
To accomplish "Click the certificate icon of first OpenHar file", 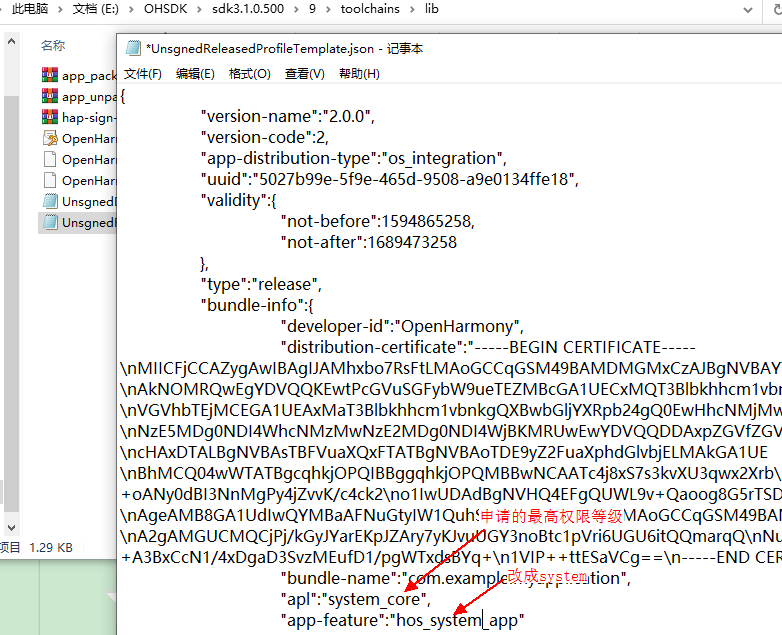I will click(x=50, y=138).
